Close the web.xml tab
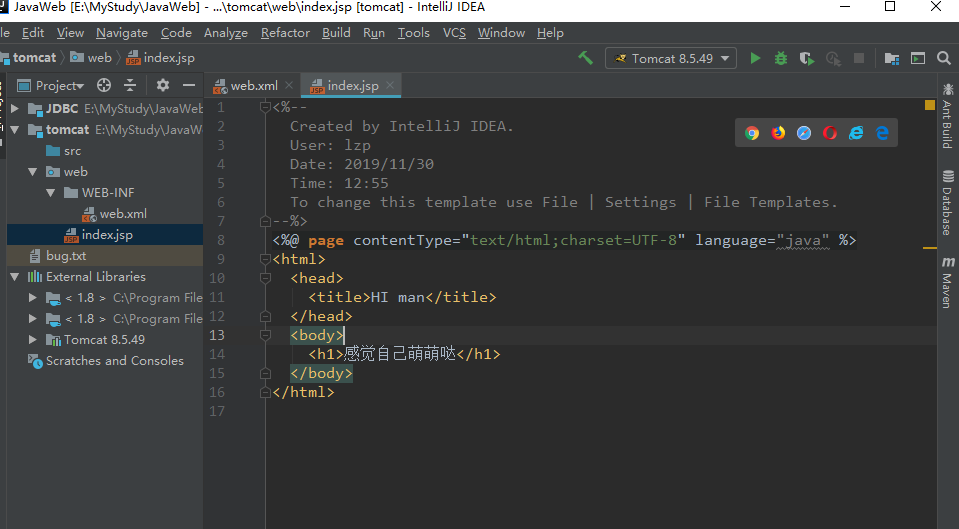Screen dimensions: 959x529 (x=289, y=86)
